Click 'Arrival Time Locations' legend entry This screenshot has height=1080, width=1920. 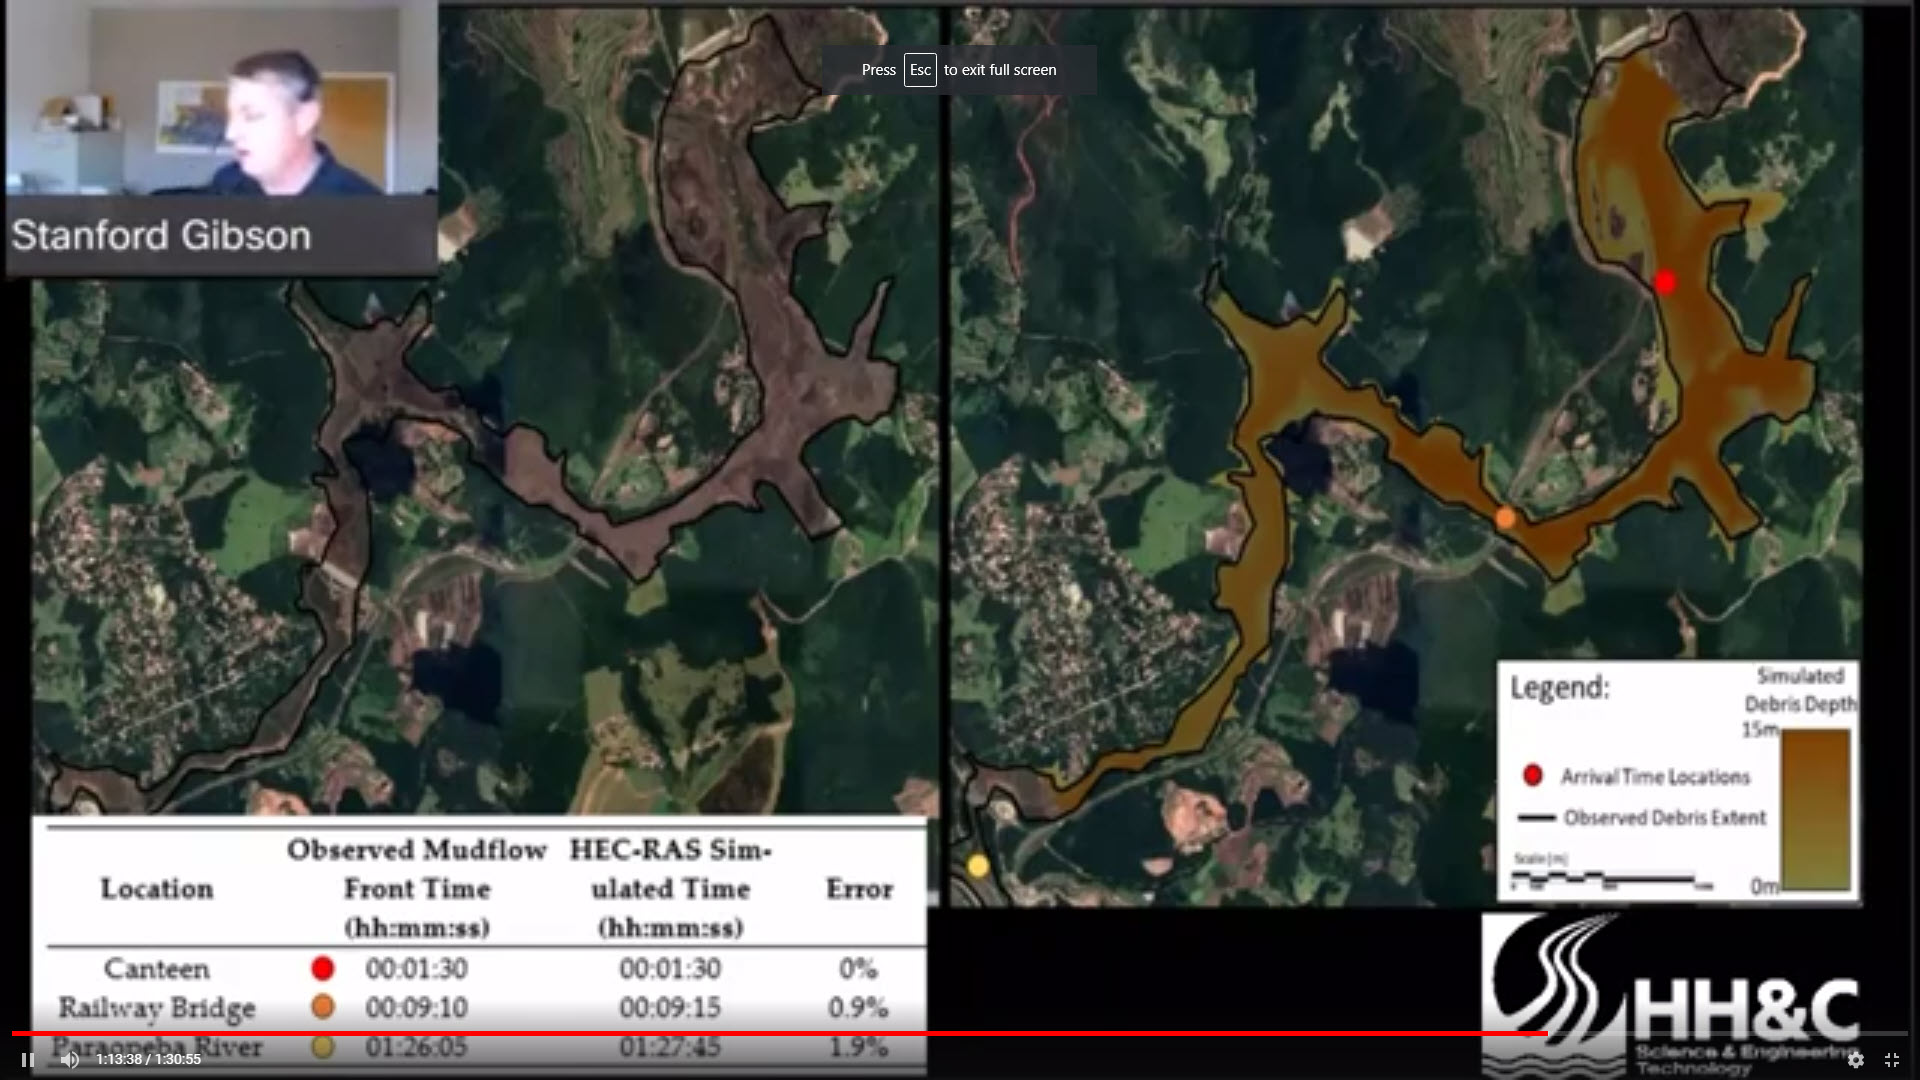click(x=1655, y=776)
